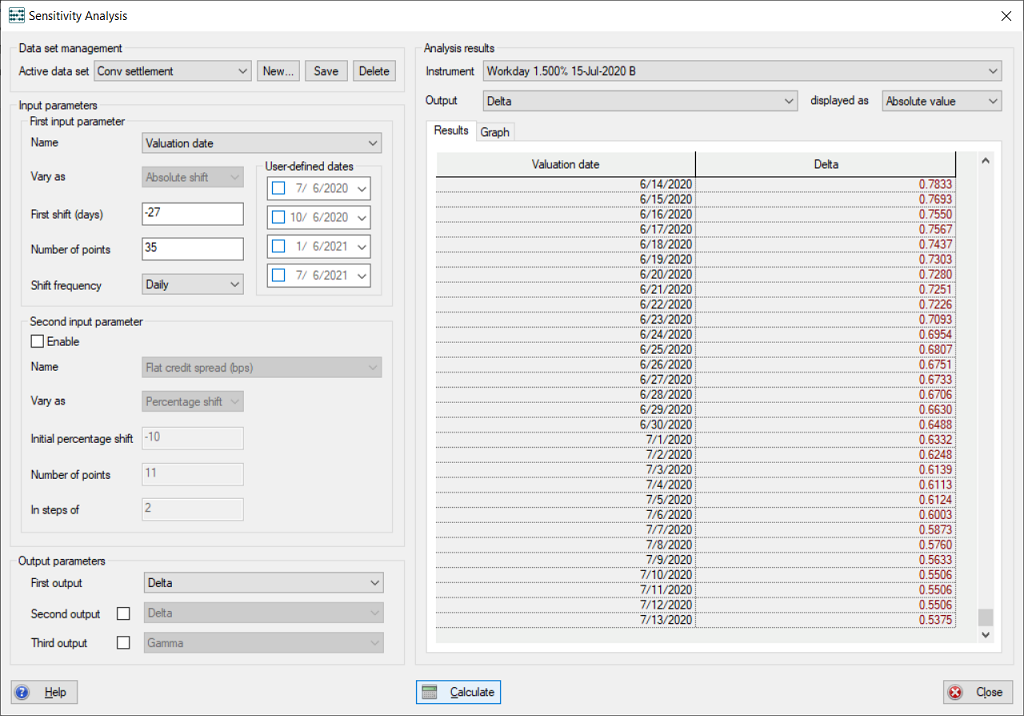The image size is (1024, 716).
Task: Click the First shift (days) input field
Action: coord(193,214)
